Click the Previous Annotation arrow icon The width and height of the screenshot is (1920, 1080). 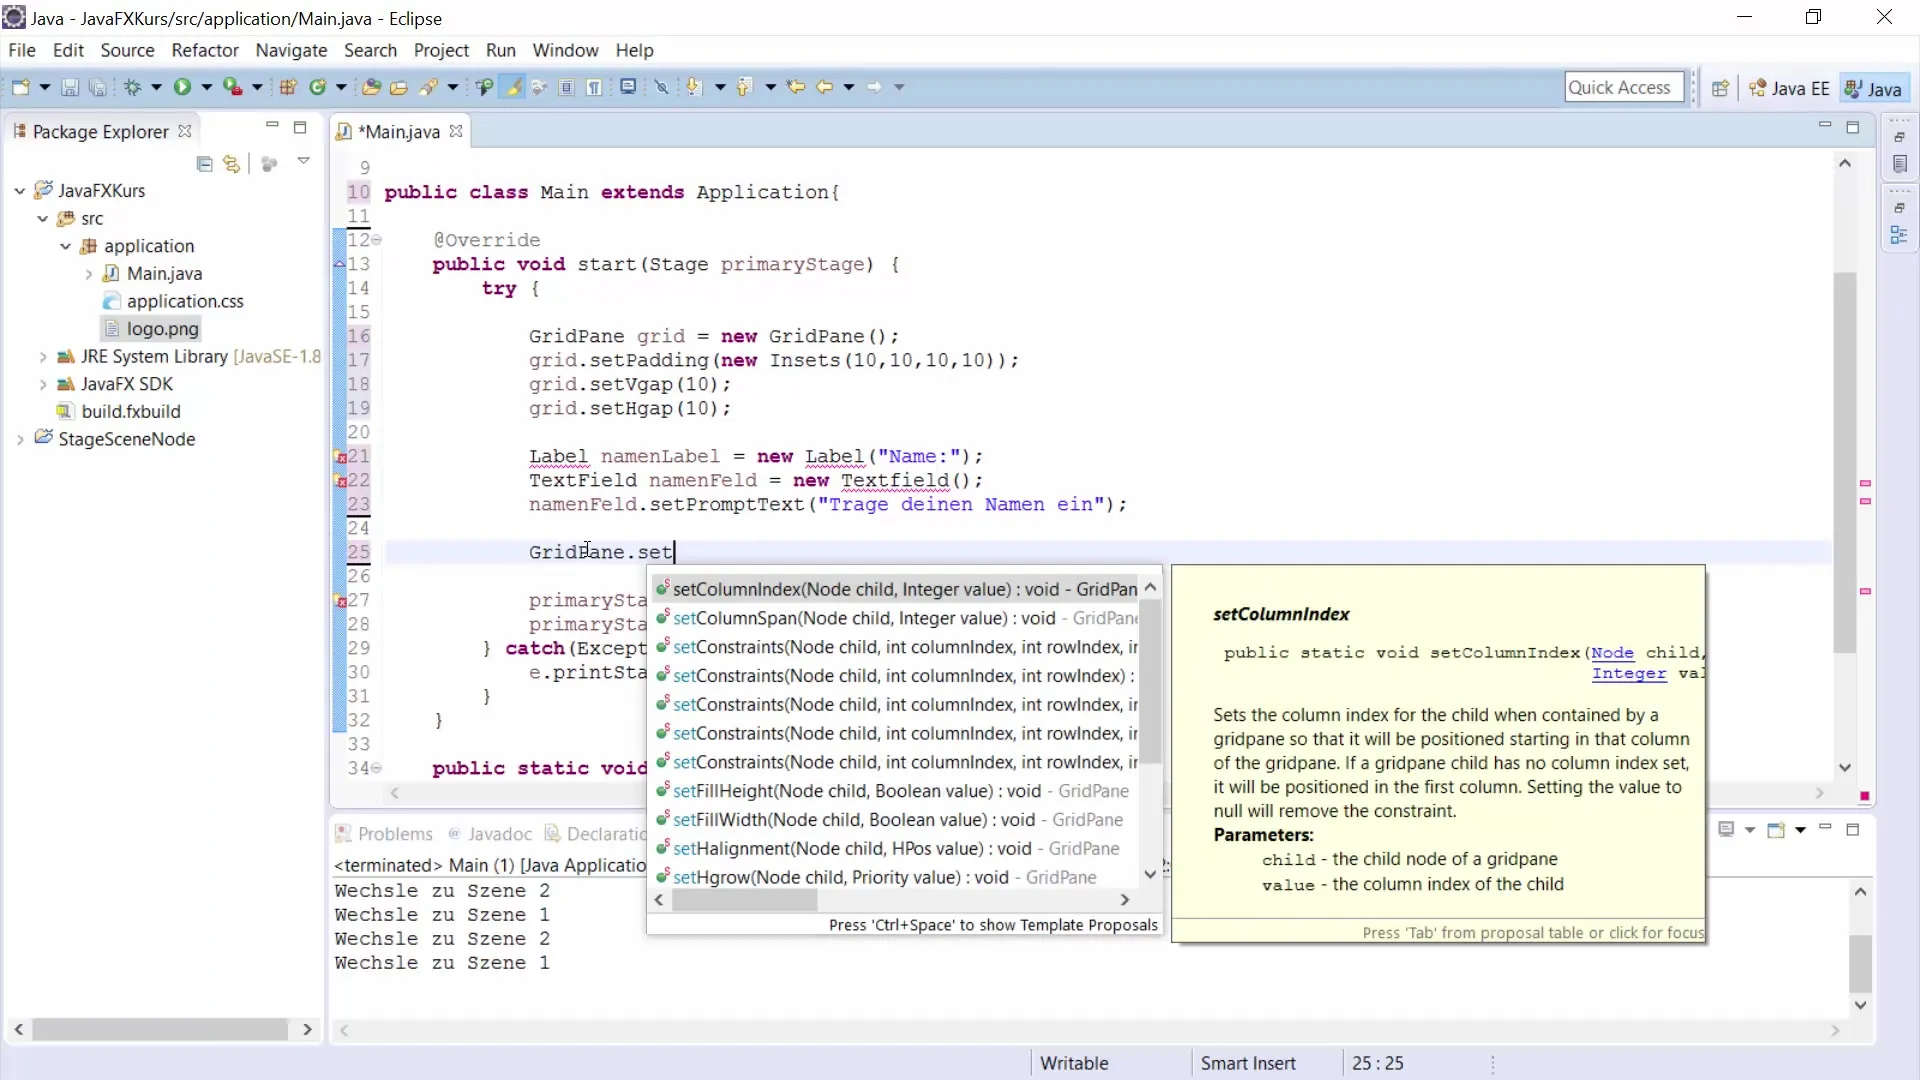pos(743,87)
